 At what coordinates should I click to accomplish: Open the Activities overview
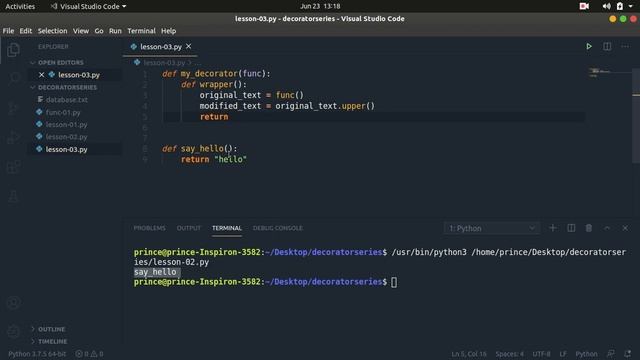(20, 6)
